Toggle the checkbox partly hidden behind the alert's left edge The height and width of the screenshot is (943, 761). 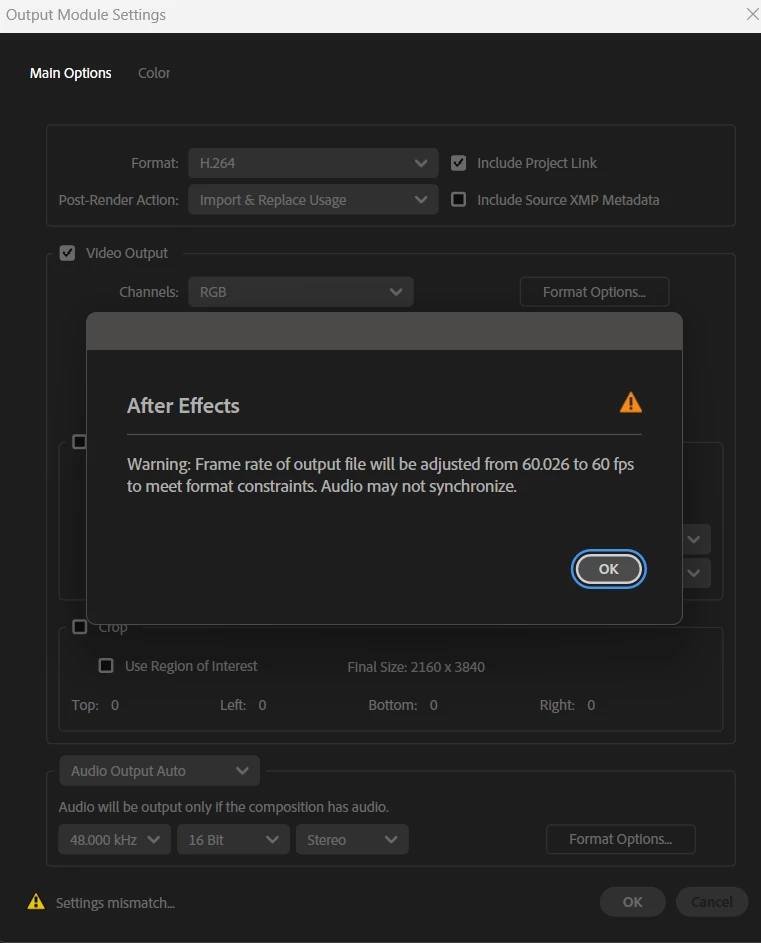click(x=79, y=442)
